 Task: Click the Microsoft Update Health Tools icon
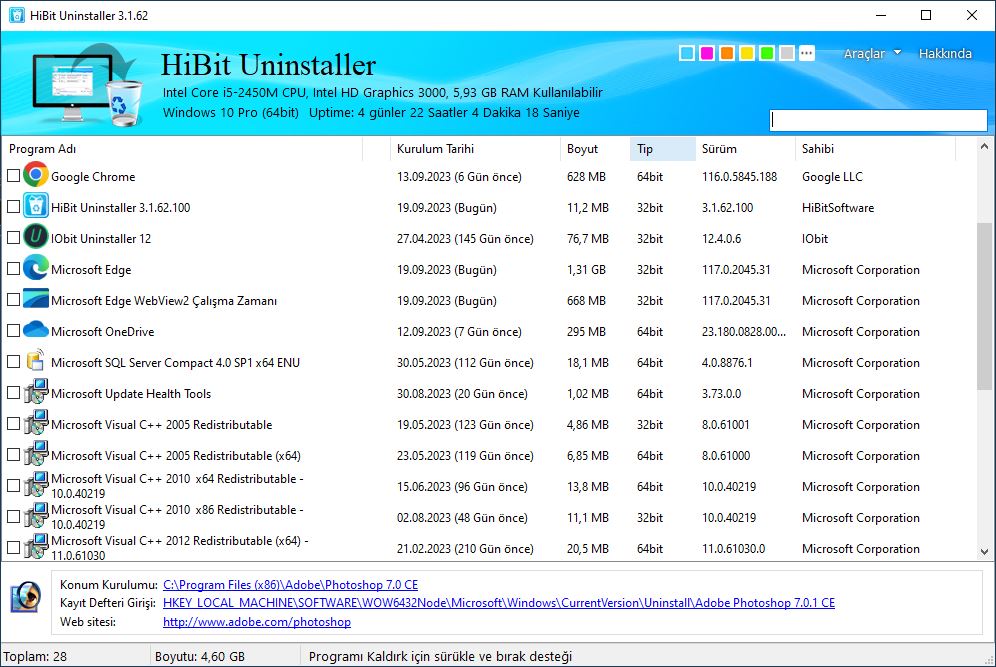click(x=36, y=392)
